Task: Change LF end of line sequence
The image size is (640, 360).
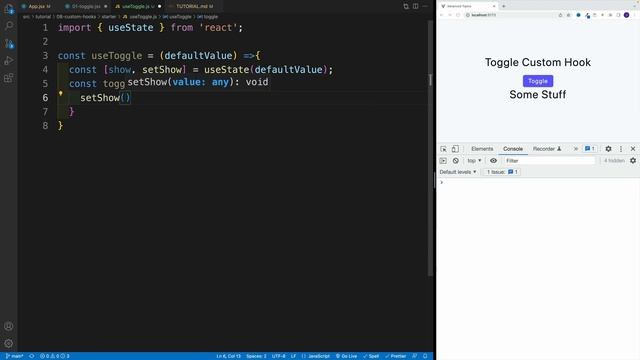Action: pyautogui.click(x=293, y=356)
